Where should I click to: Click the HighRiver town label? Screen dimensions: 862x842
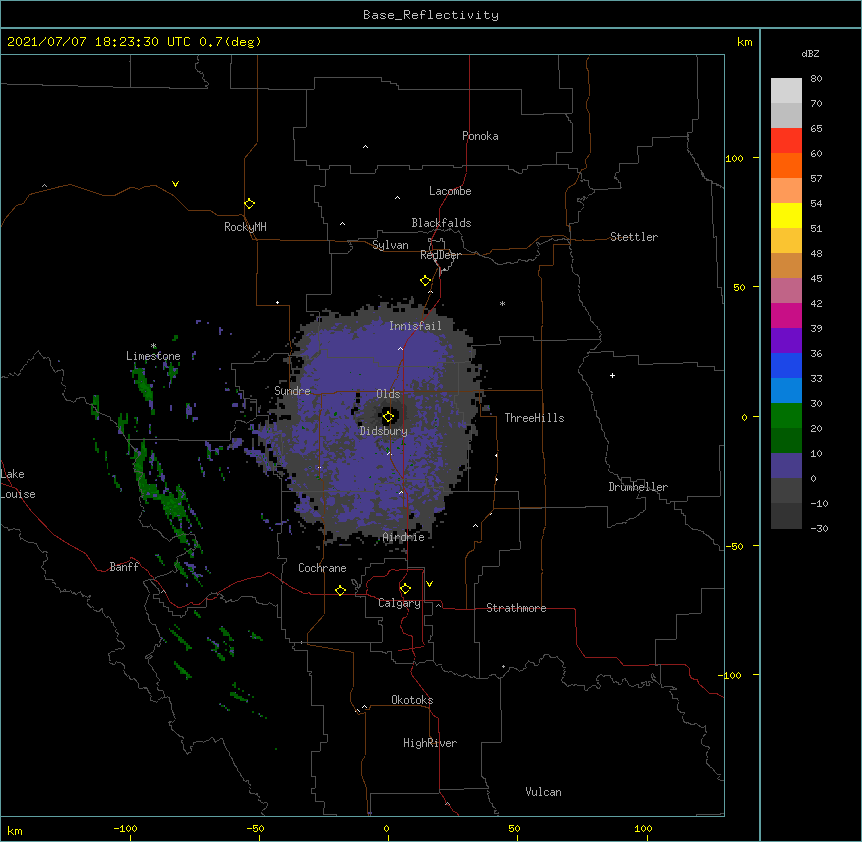pyautogui.click(x=430, y=743)
